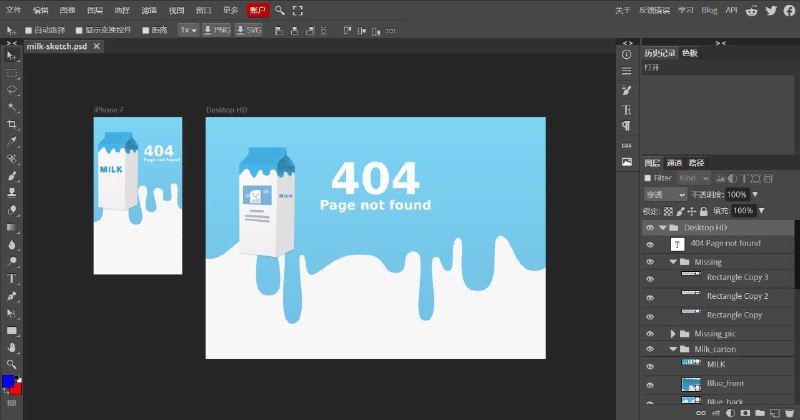Click the PNG export button
Image resolution: width=800 pixels, height=420 pixels.
pos(217,30)
